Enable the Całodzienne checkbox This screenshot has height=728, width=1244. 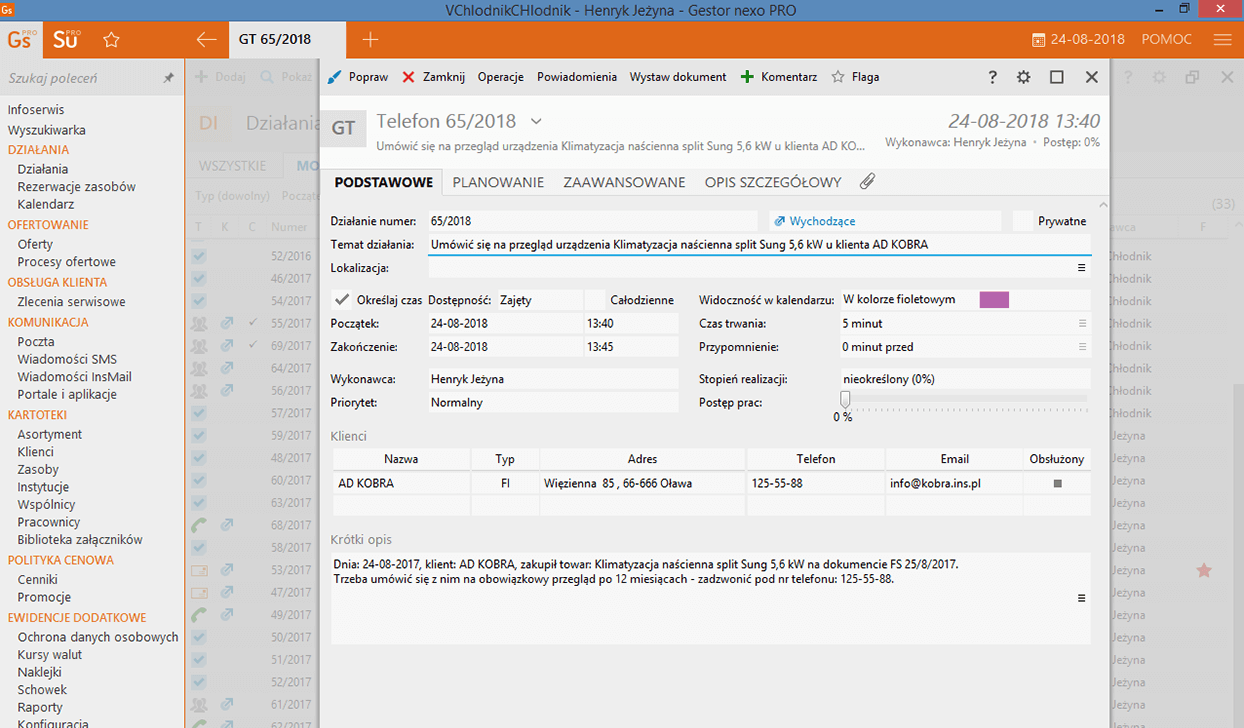coord(596,299)
